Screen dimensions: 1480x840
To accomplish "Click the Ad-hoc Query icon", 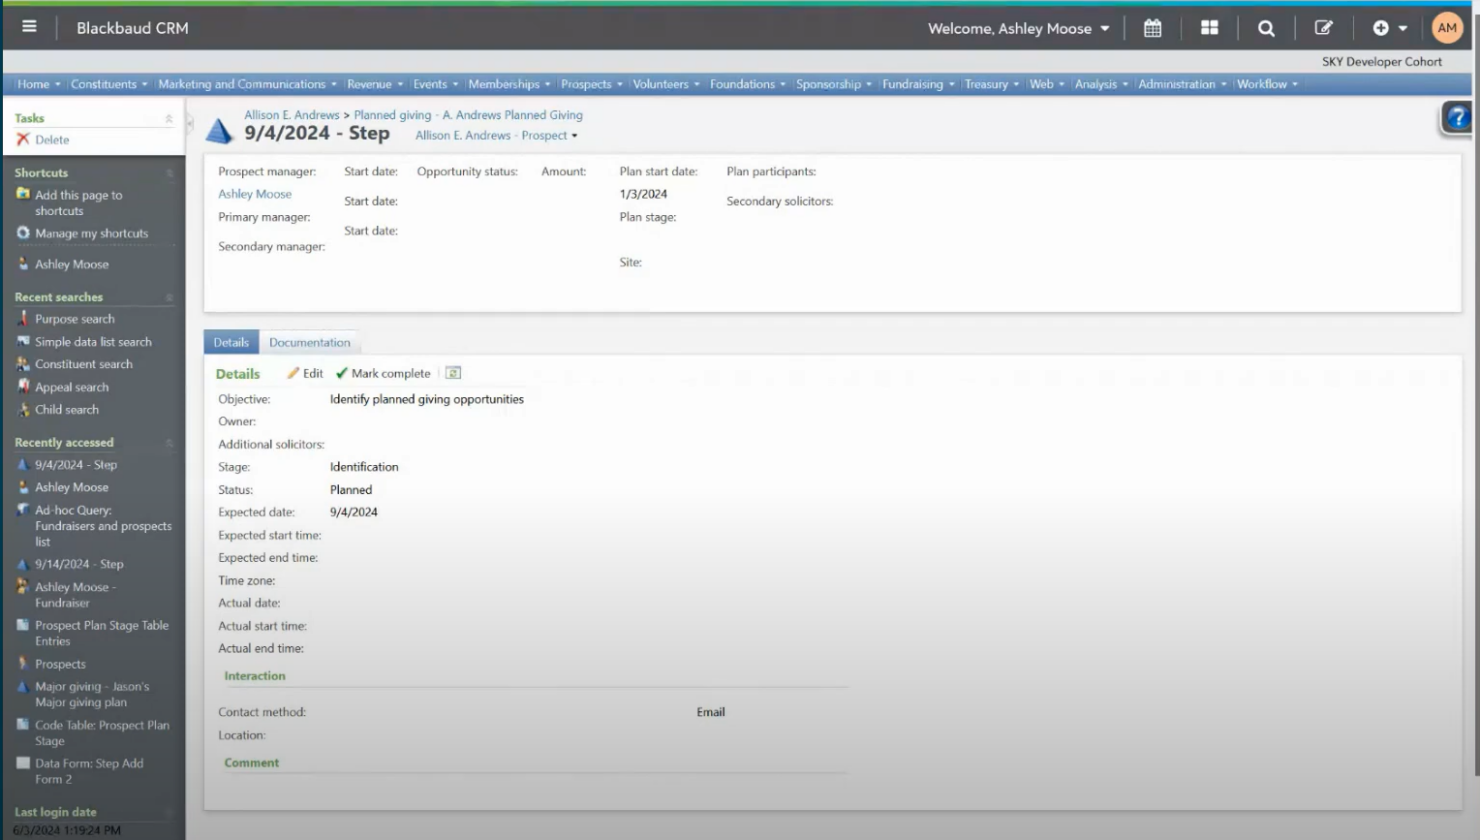I will [x=23, y=509].
